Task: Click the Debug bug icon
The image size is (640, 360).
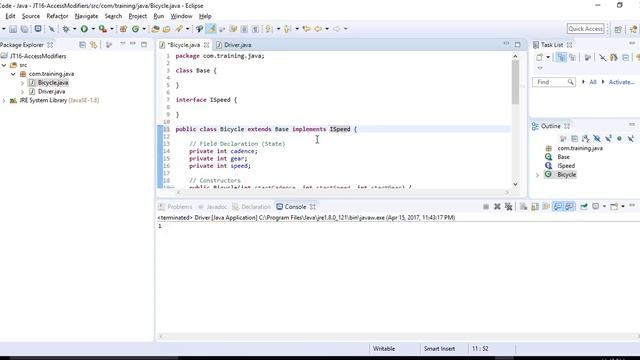Action: pos(65,29)
